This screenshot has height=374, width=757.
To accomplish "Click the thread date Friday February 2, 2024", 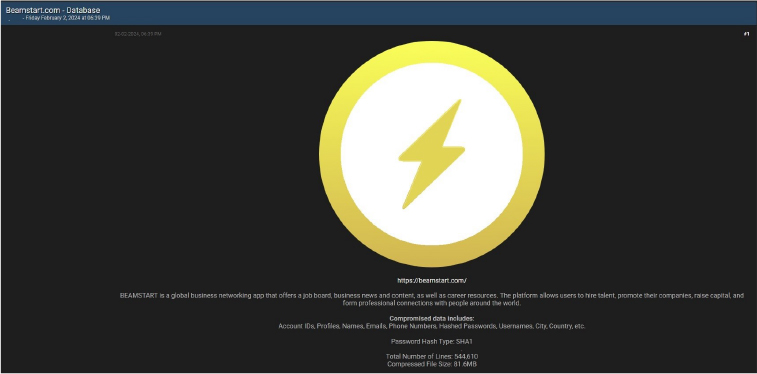I will [68, 18].
